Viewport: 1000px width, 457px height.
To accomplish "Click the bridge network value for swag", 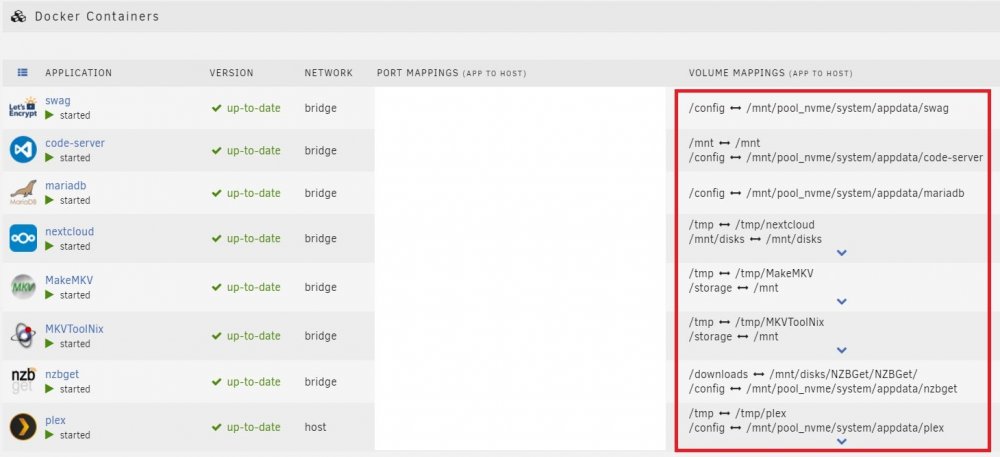I will point(320,108).
